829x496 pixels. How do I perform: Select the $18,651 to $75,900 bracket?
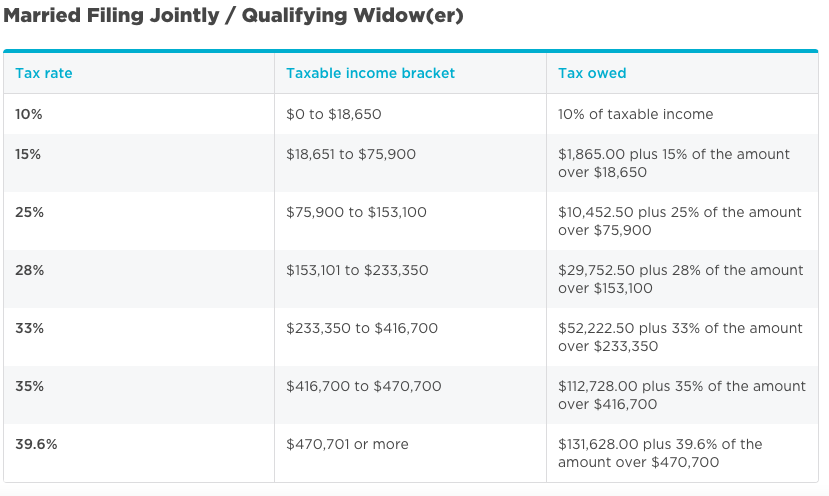tap(351, 154)
